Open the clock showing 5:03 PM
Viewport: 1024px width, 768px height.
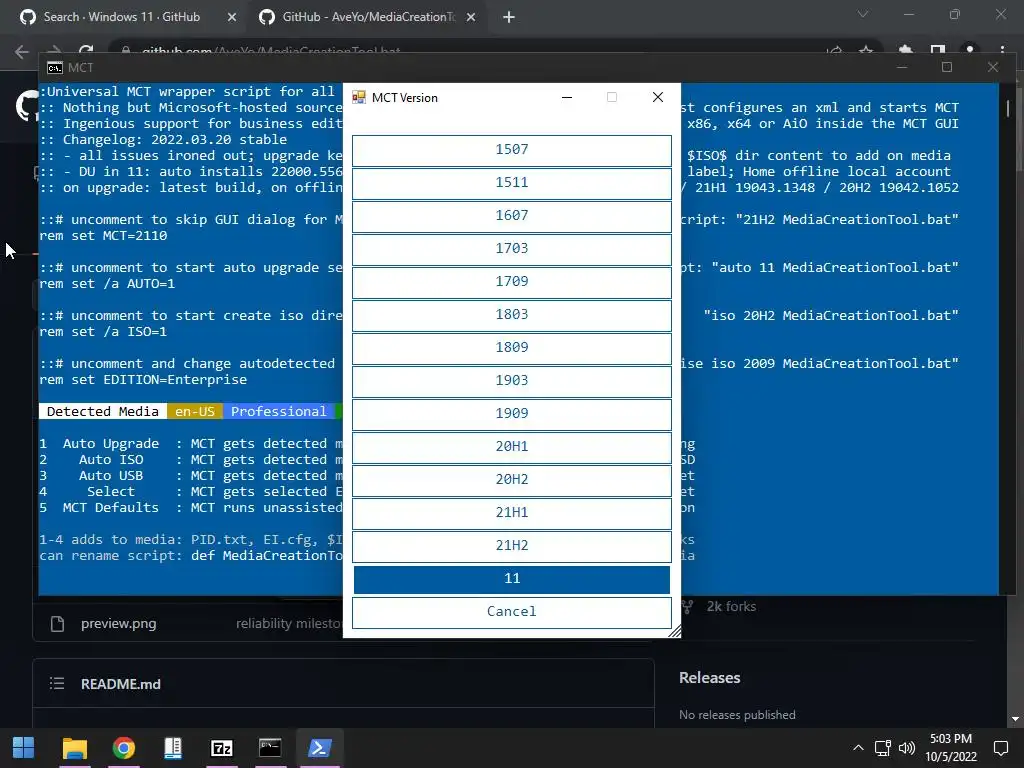pyautogui.click(x=951, y=748)
